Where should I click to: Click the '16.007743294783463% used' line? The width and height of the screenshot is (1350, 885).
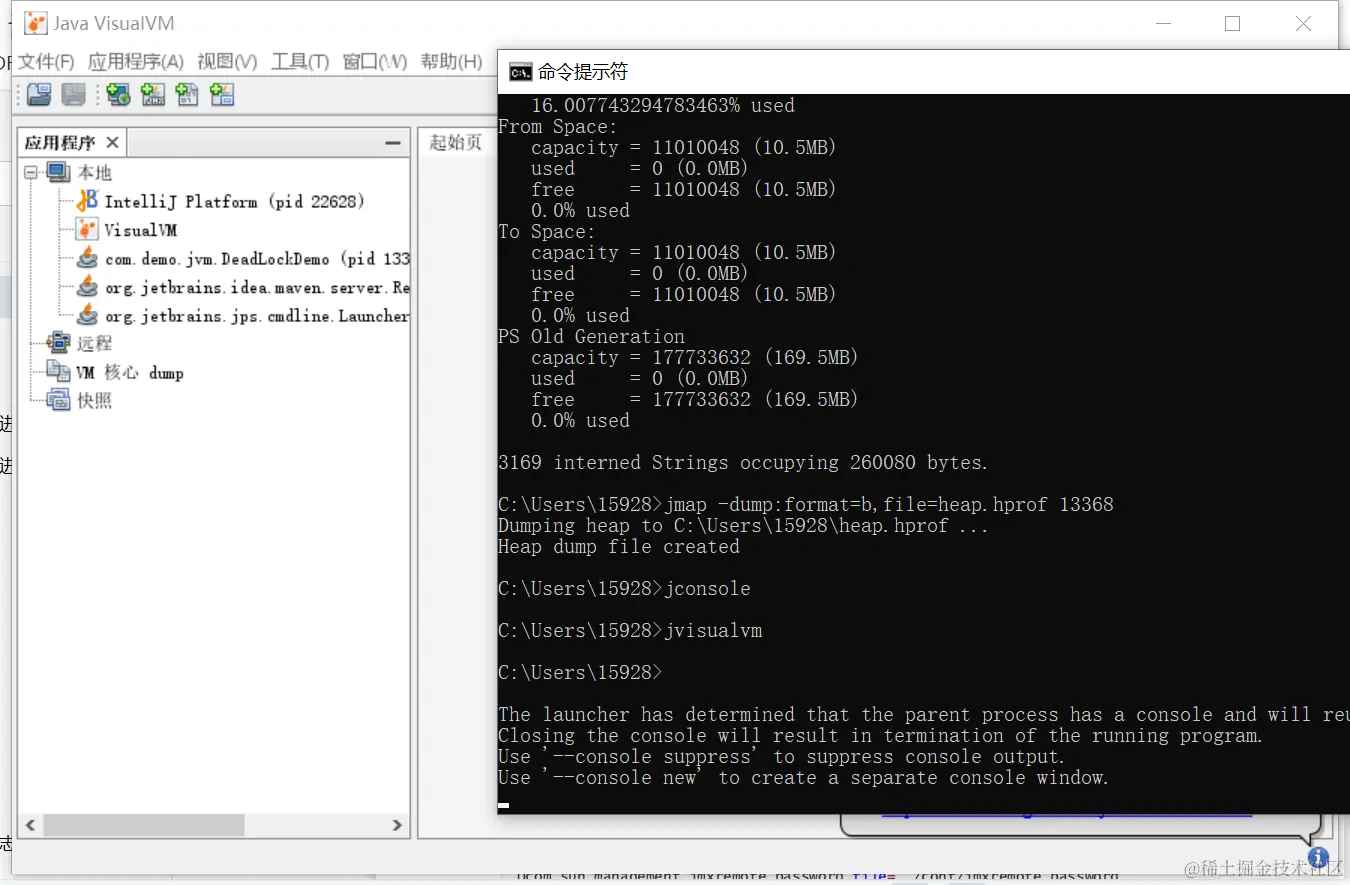point(663,106)
